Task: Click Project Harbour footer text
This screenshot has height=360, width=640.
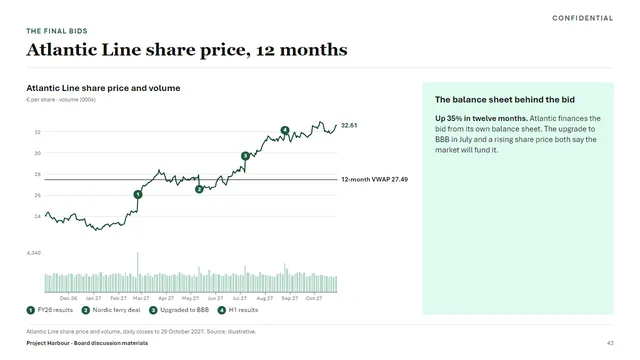Action: [87, 343]
